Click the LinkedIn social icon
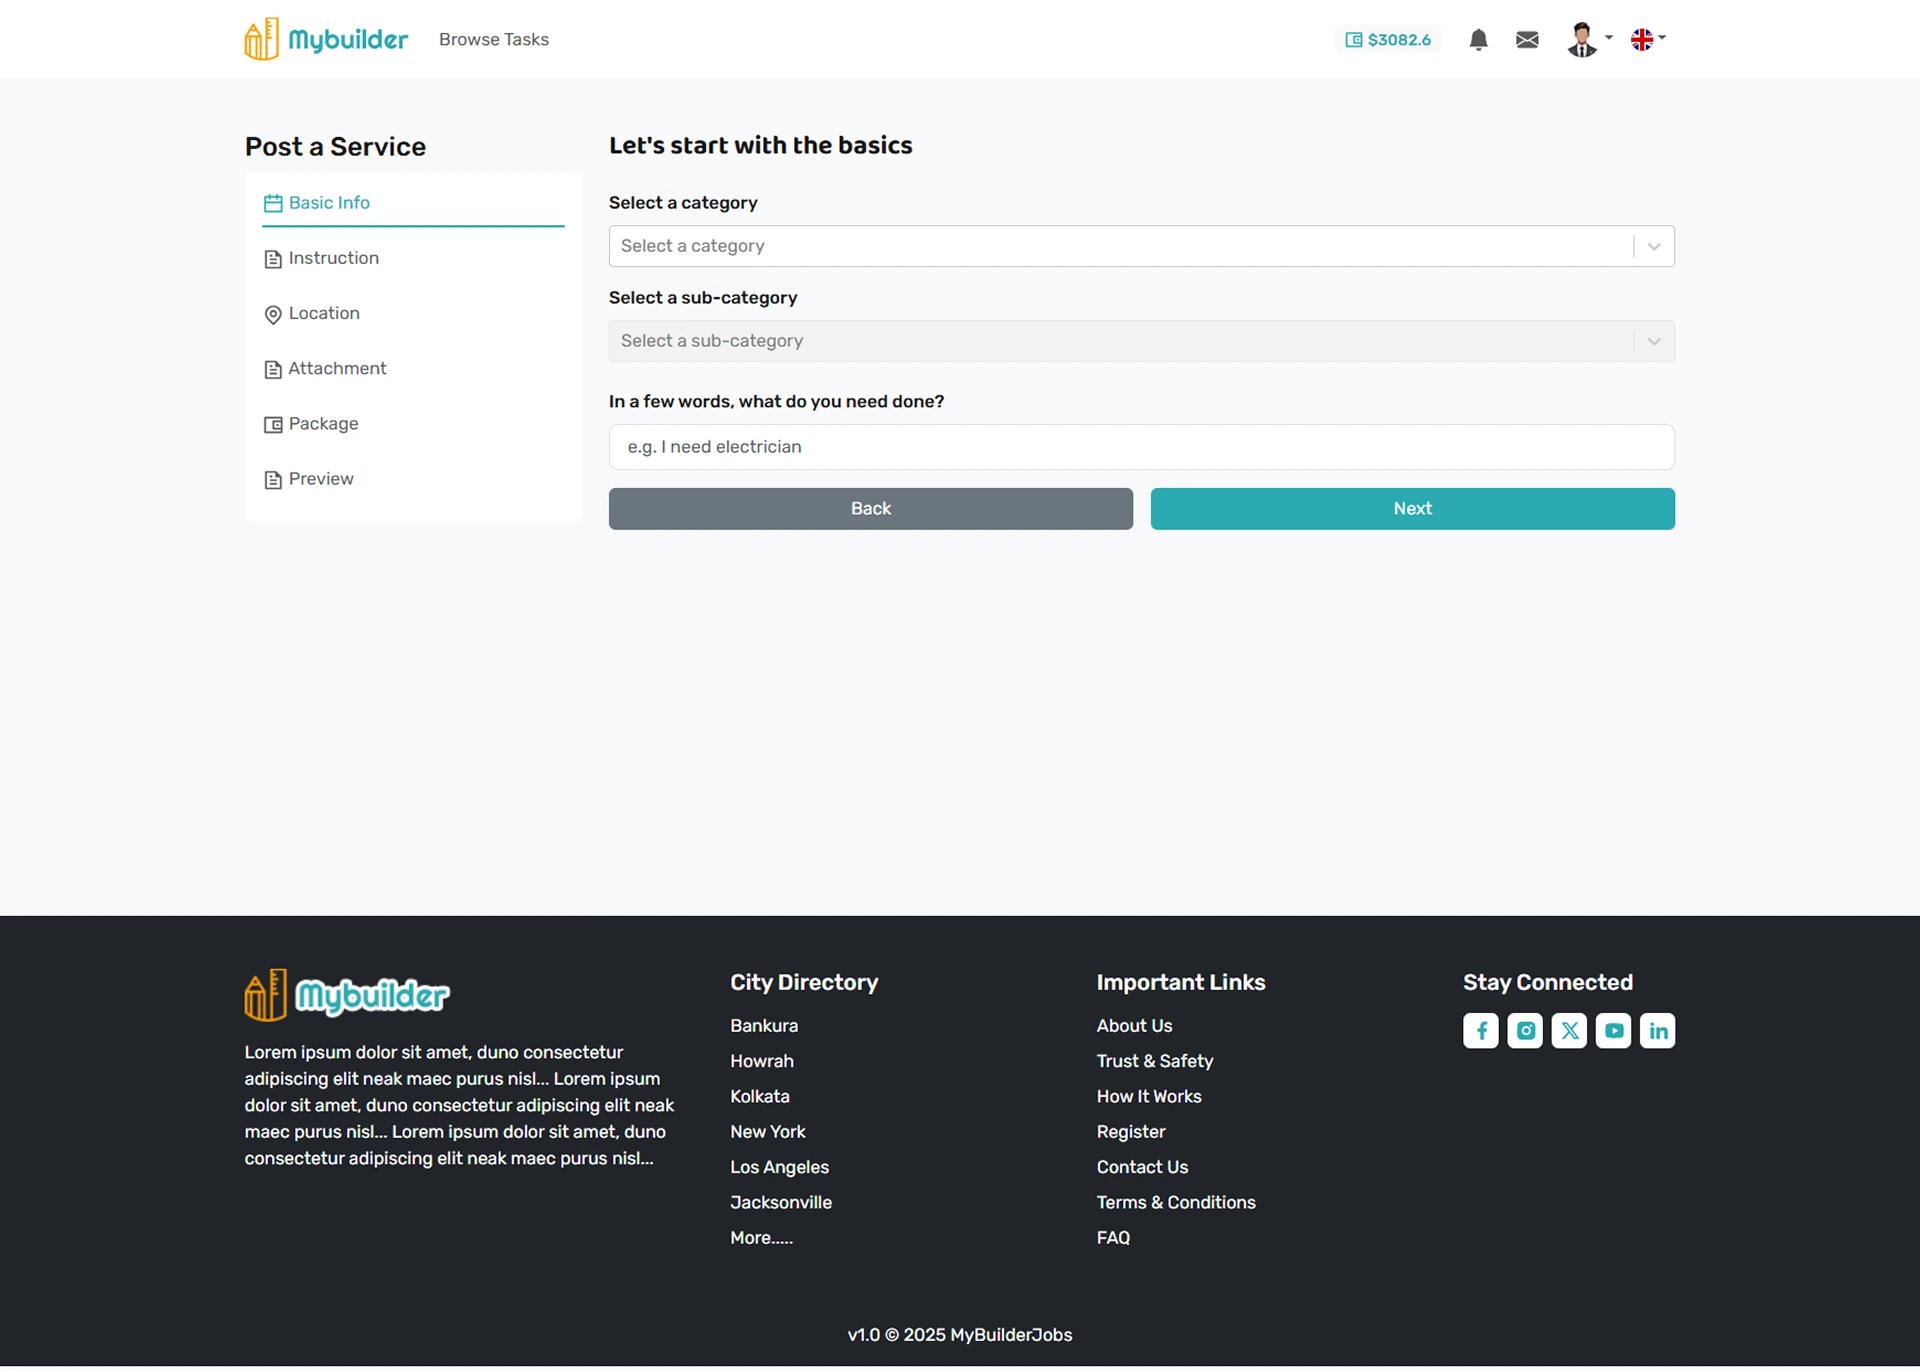 pos(1657,1030)
